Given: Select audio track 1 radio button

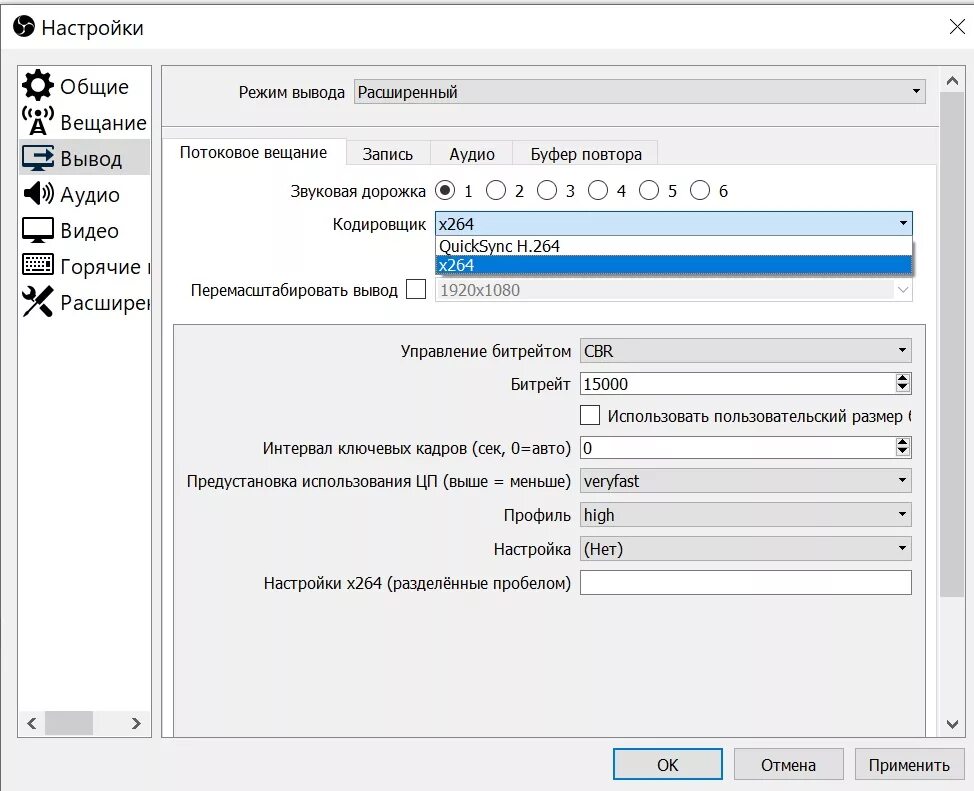Looking at the screenshot, I should [445, 190].
